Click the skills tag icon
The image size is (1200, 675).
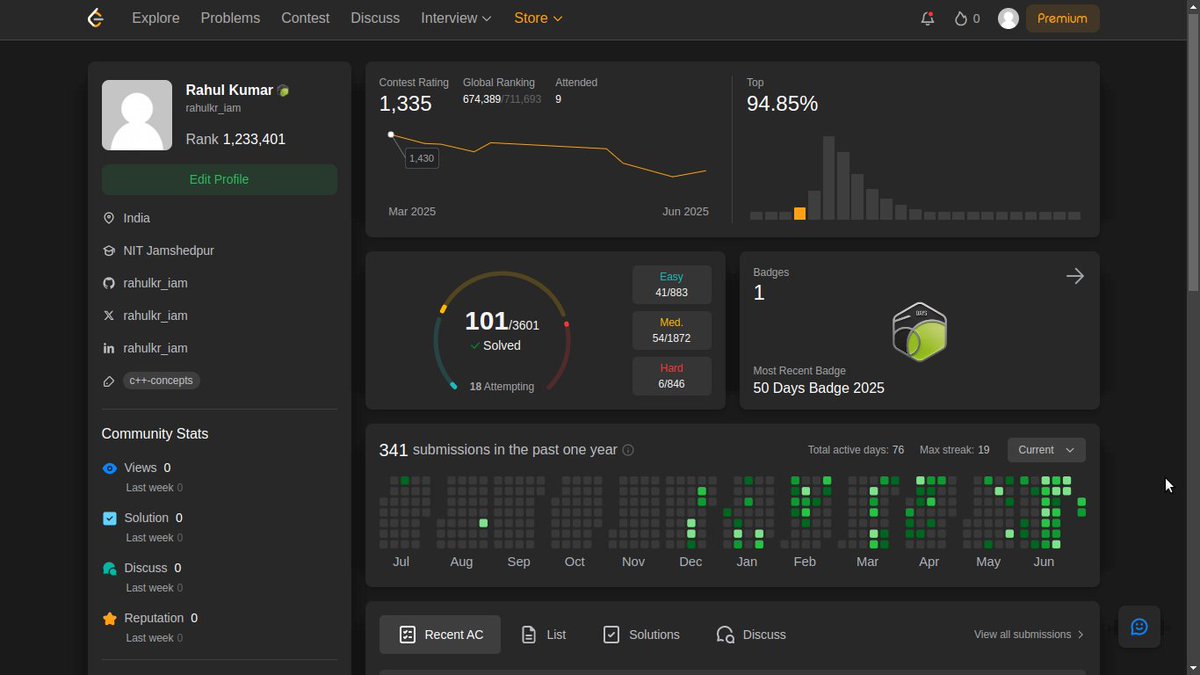point(109,381)
